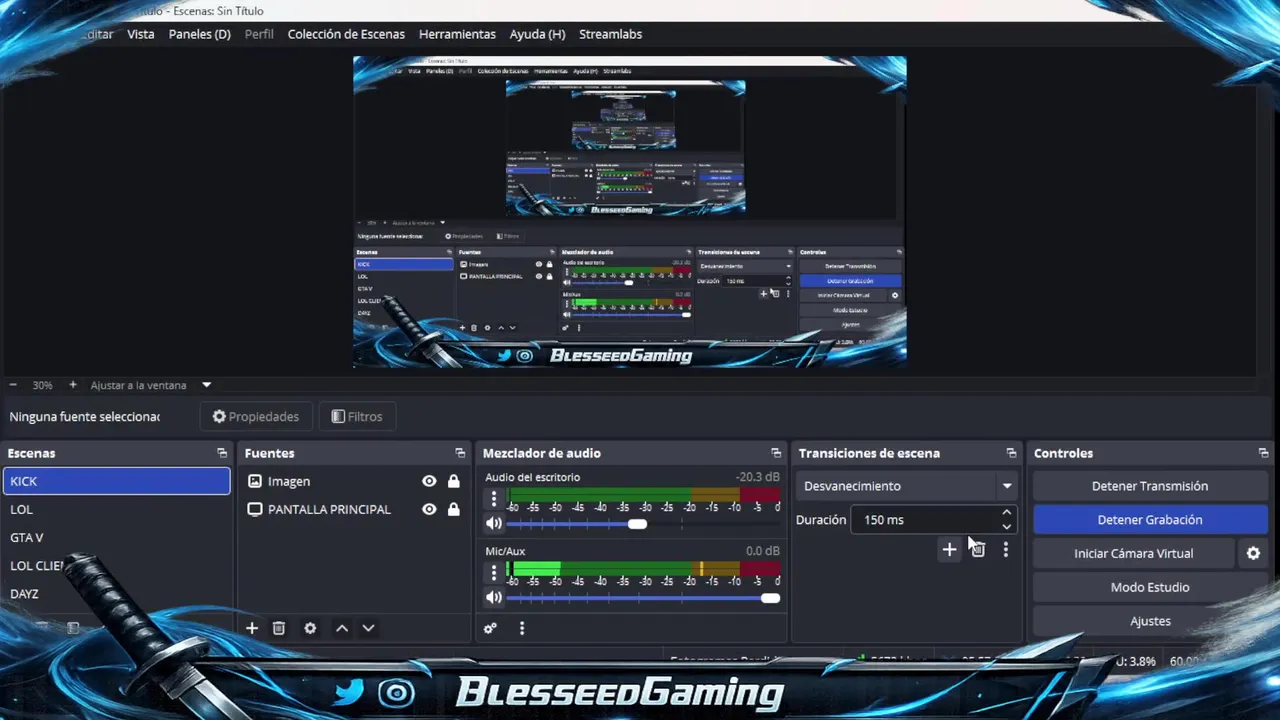Open the Colección de Escenas menu
This screenshot has height=720, width=1280.
point(346,34)
